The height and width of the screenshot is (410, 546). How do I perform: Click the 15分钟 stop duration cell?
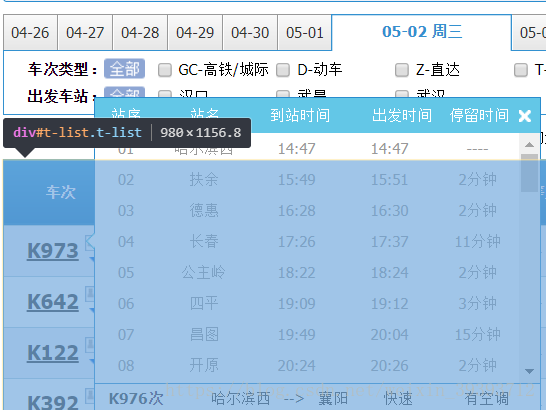point(477,335)
